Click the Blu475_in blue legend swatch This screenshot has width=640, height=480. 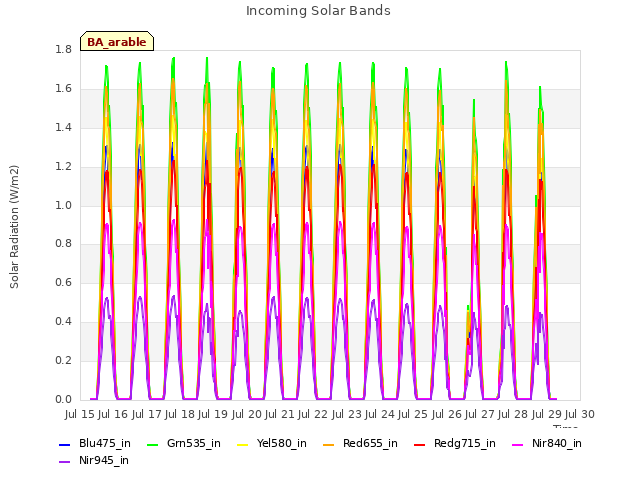tap(64, 444)
